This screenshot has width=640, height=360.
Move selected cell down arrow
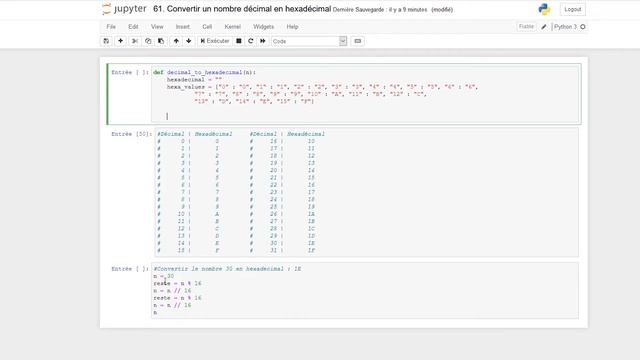click(189, 41)
